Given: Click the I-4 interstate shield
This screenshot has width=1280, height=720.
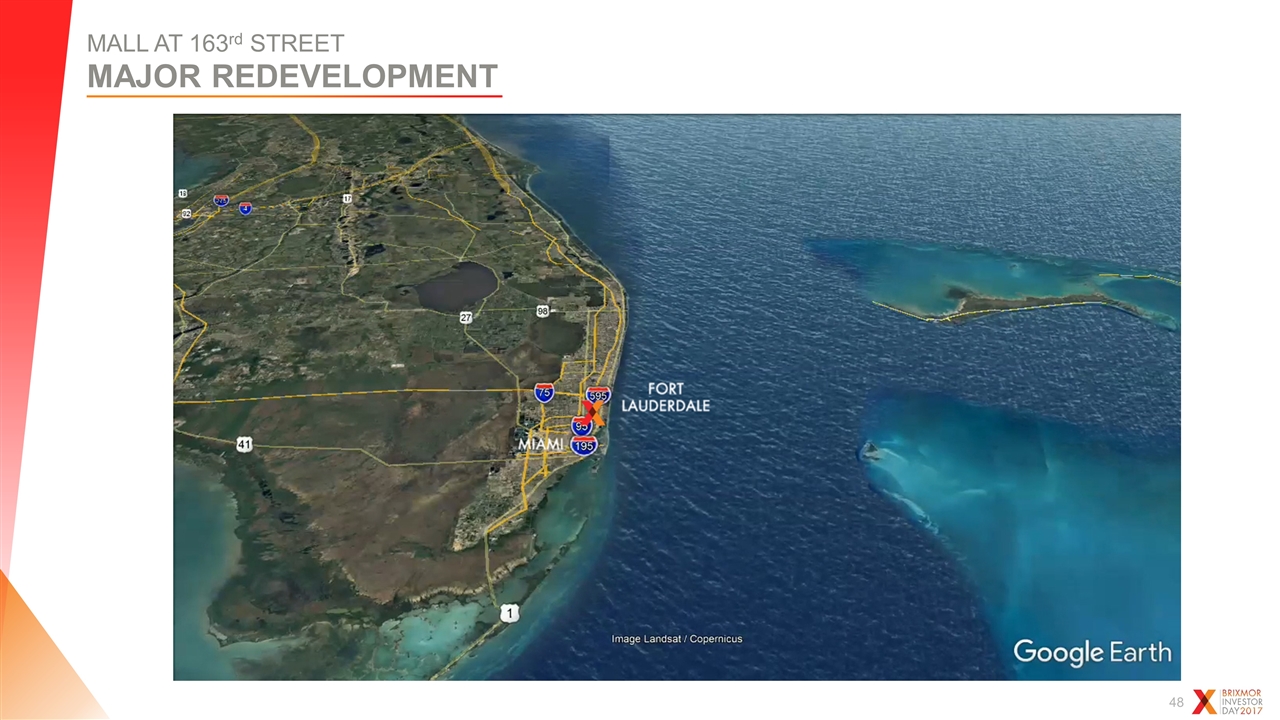Looking at the screenshot, I should click(245, 208).
